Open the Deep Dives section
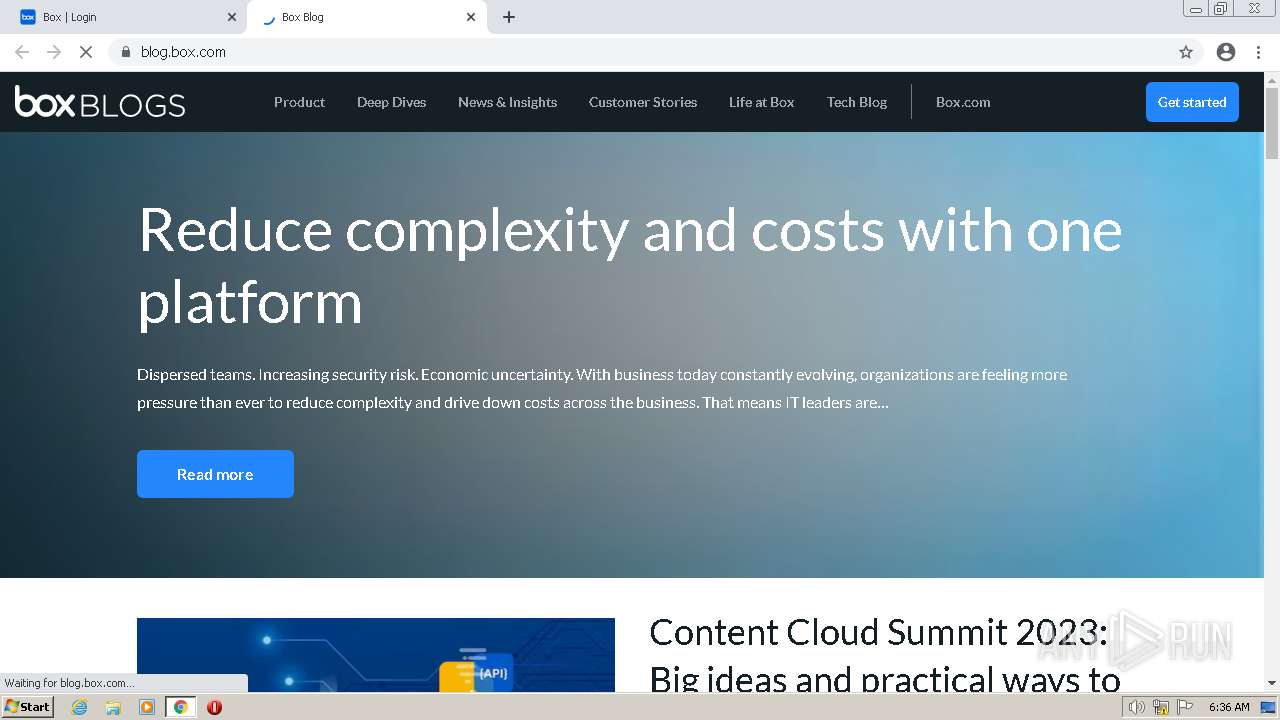This screenshot has height=720, width=1280. 391,102
